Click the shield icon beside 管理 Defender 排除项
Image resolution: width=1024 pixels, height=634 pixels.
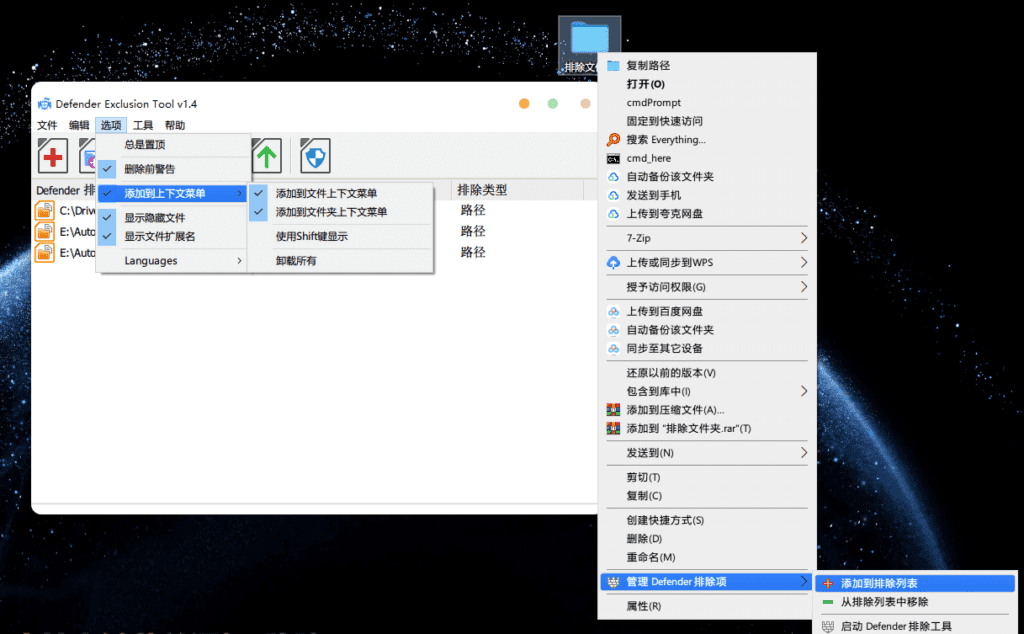613,582
